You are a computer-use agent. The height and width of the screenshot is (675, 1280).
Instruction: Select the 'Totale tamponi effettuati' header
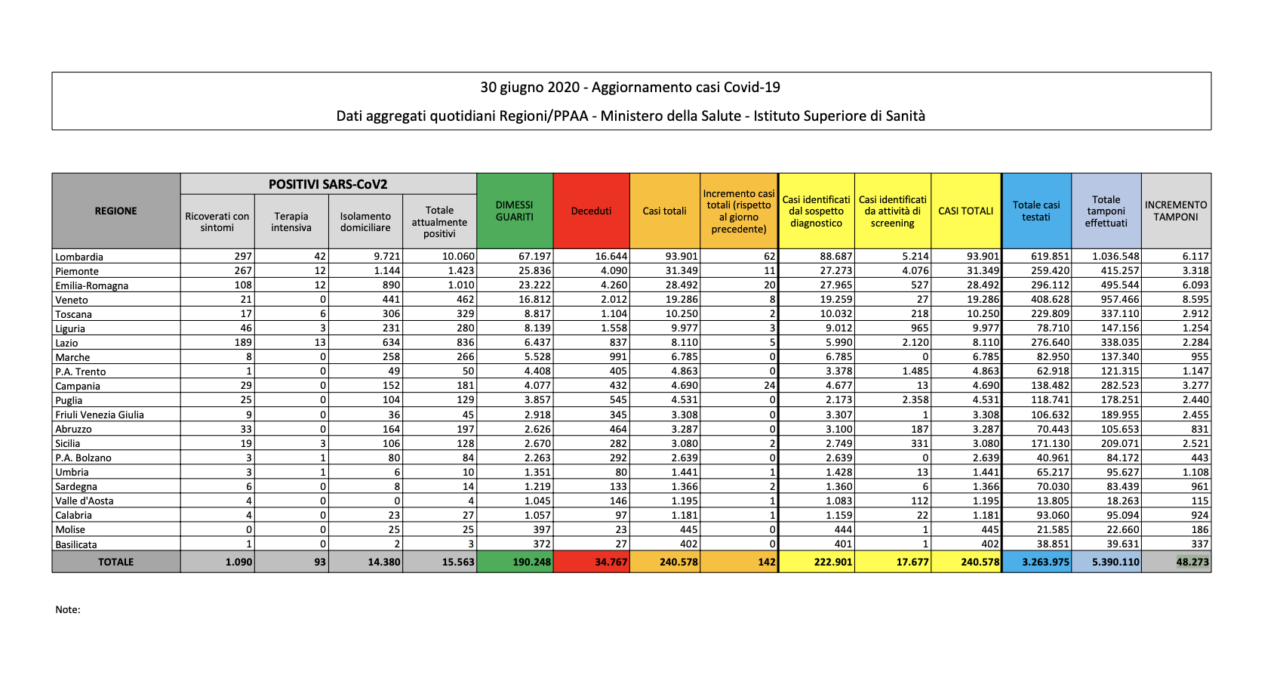[x=1106, y=211]
